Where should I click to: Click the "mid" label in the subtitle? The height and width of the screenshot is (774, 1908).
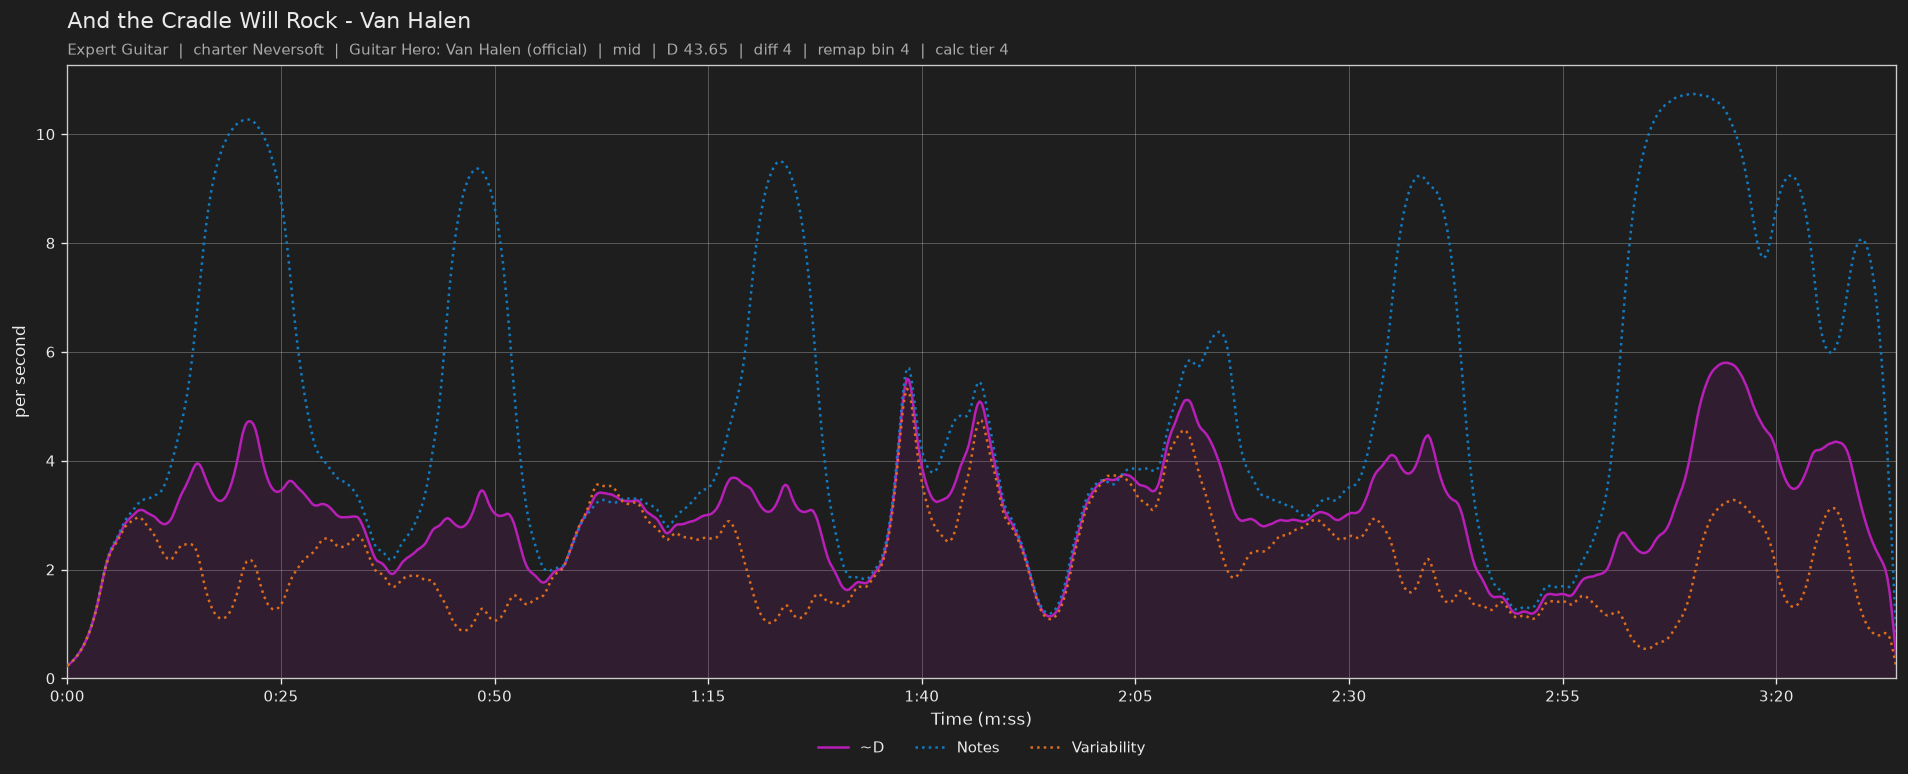(627, 50)
